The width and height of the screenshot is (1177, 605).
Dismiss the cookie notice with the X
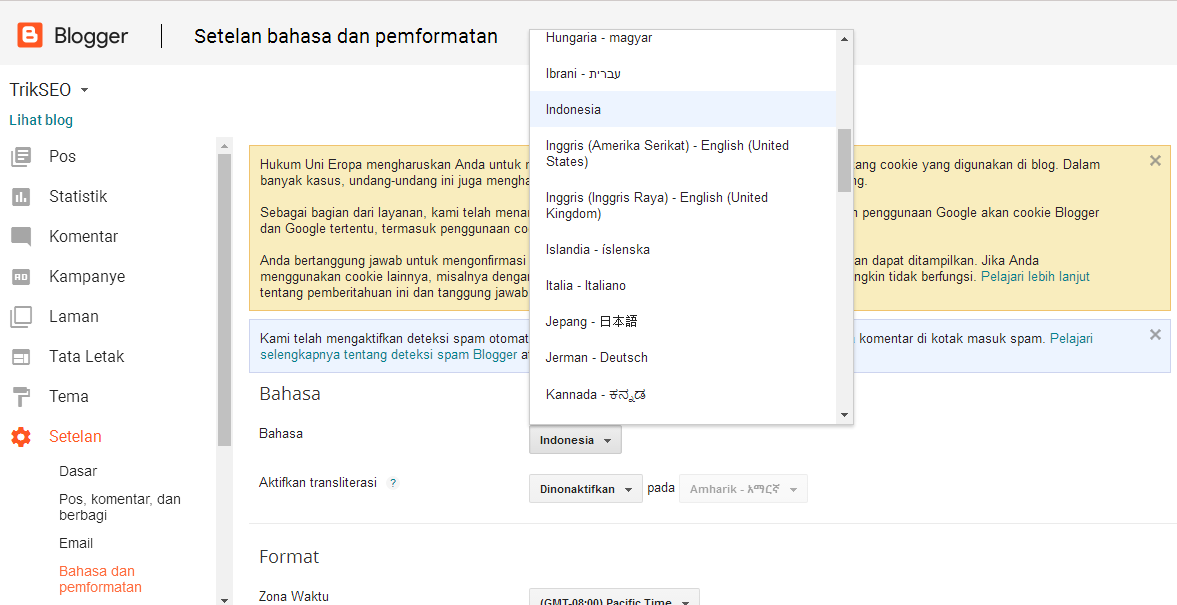pos(1155,159)
